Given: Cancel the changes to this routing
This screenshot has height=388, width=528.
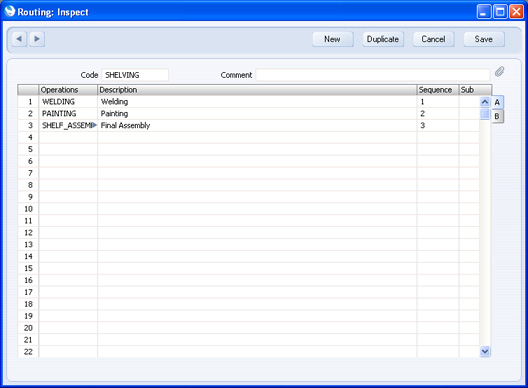Looking at the screenshot, I should click(x=433, y=39).
